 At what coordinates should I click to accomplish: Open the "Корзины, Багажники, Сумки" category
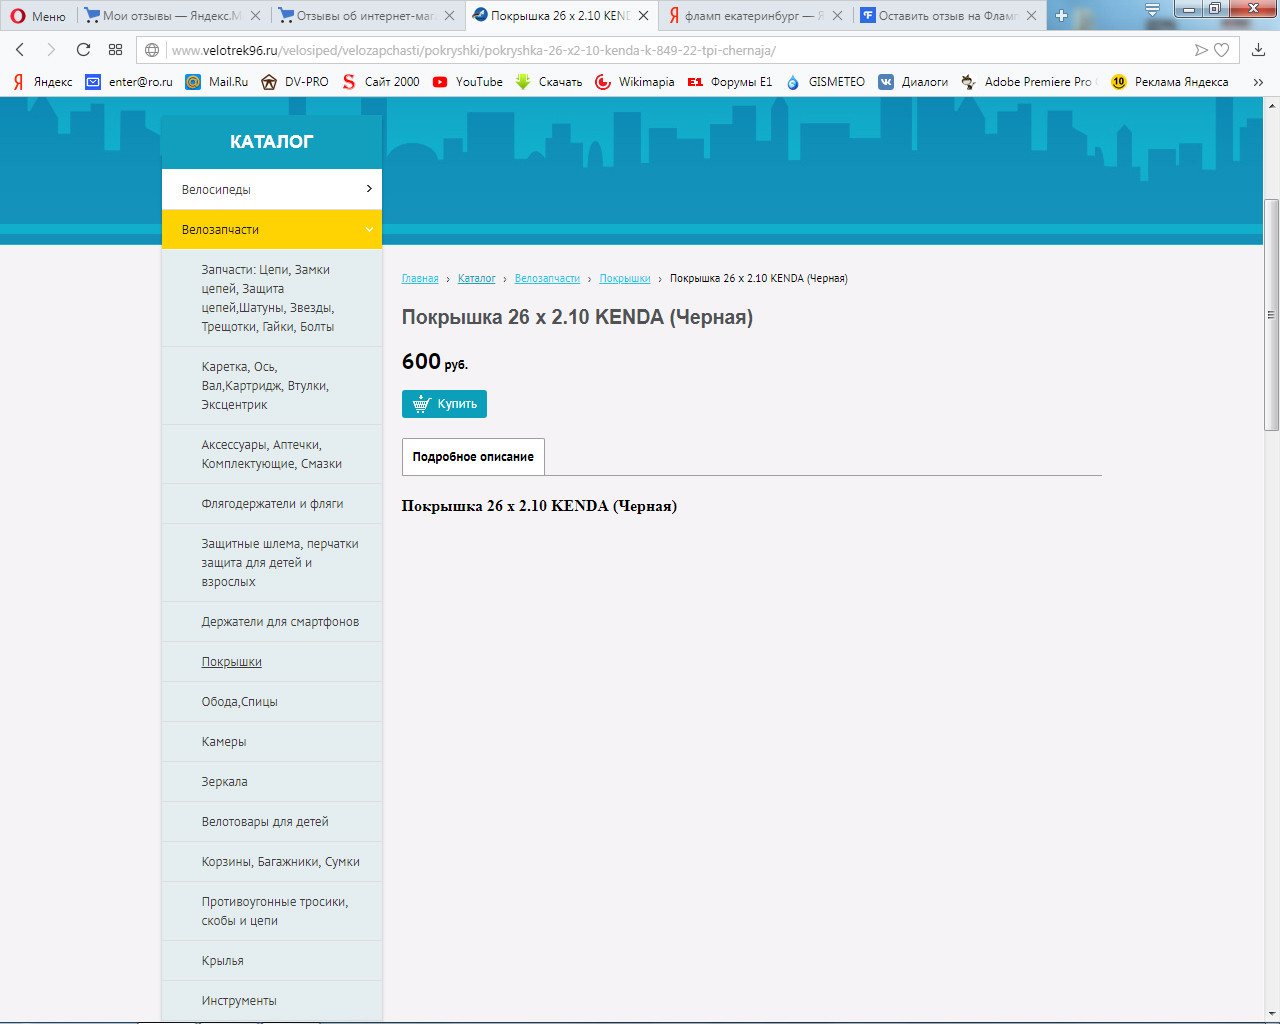[x=272, y=862]
